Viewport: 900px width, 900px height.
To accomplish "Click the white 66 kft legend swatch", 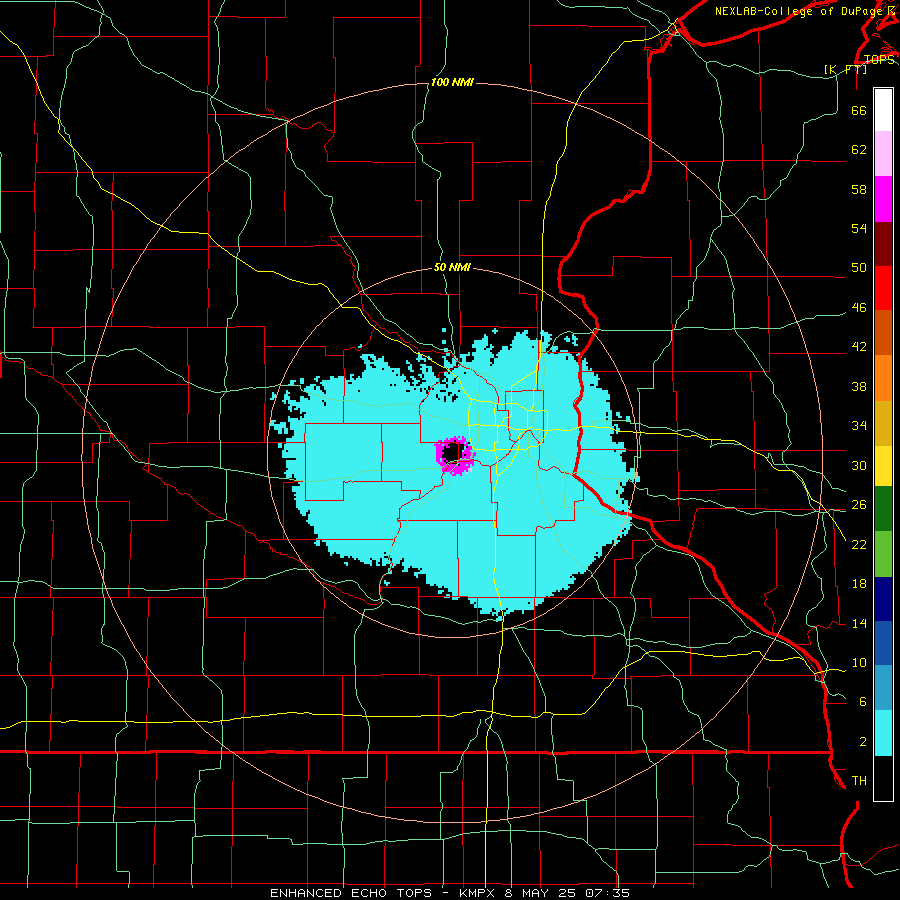I will [x=883, y=110].
